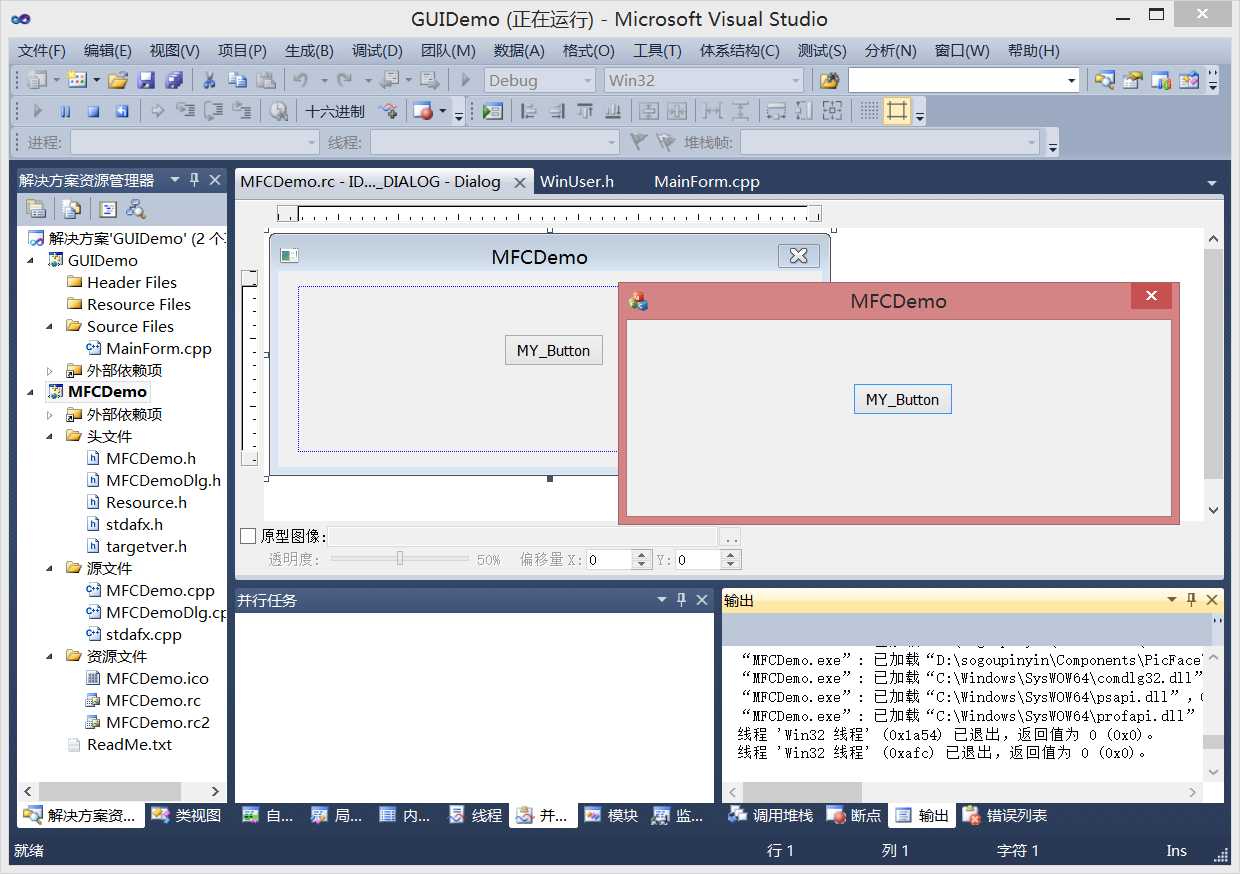Select MY_Button in the dialog editor
The height and width of the screenshot is (874, 1240).
click(x=553, y=350)
